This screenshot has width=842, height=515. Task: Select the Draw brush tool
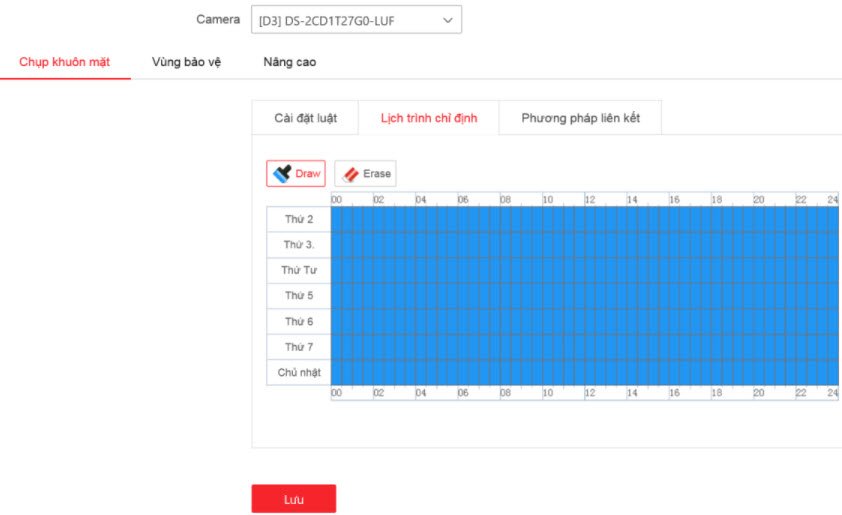pos(296,174)
